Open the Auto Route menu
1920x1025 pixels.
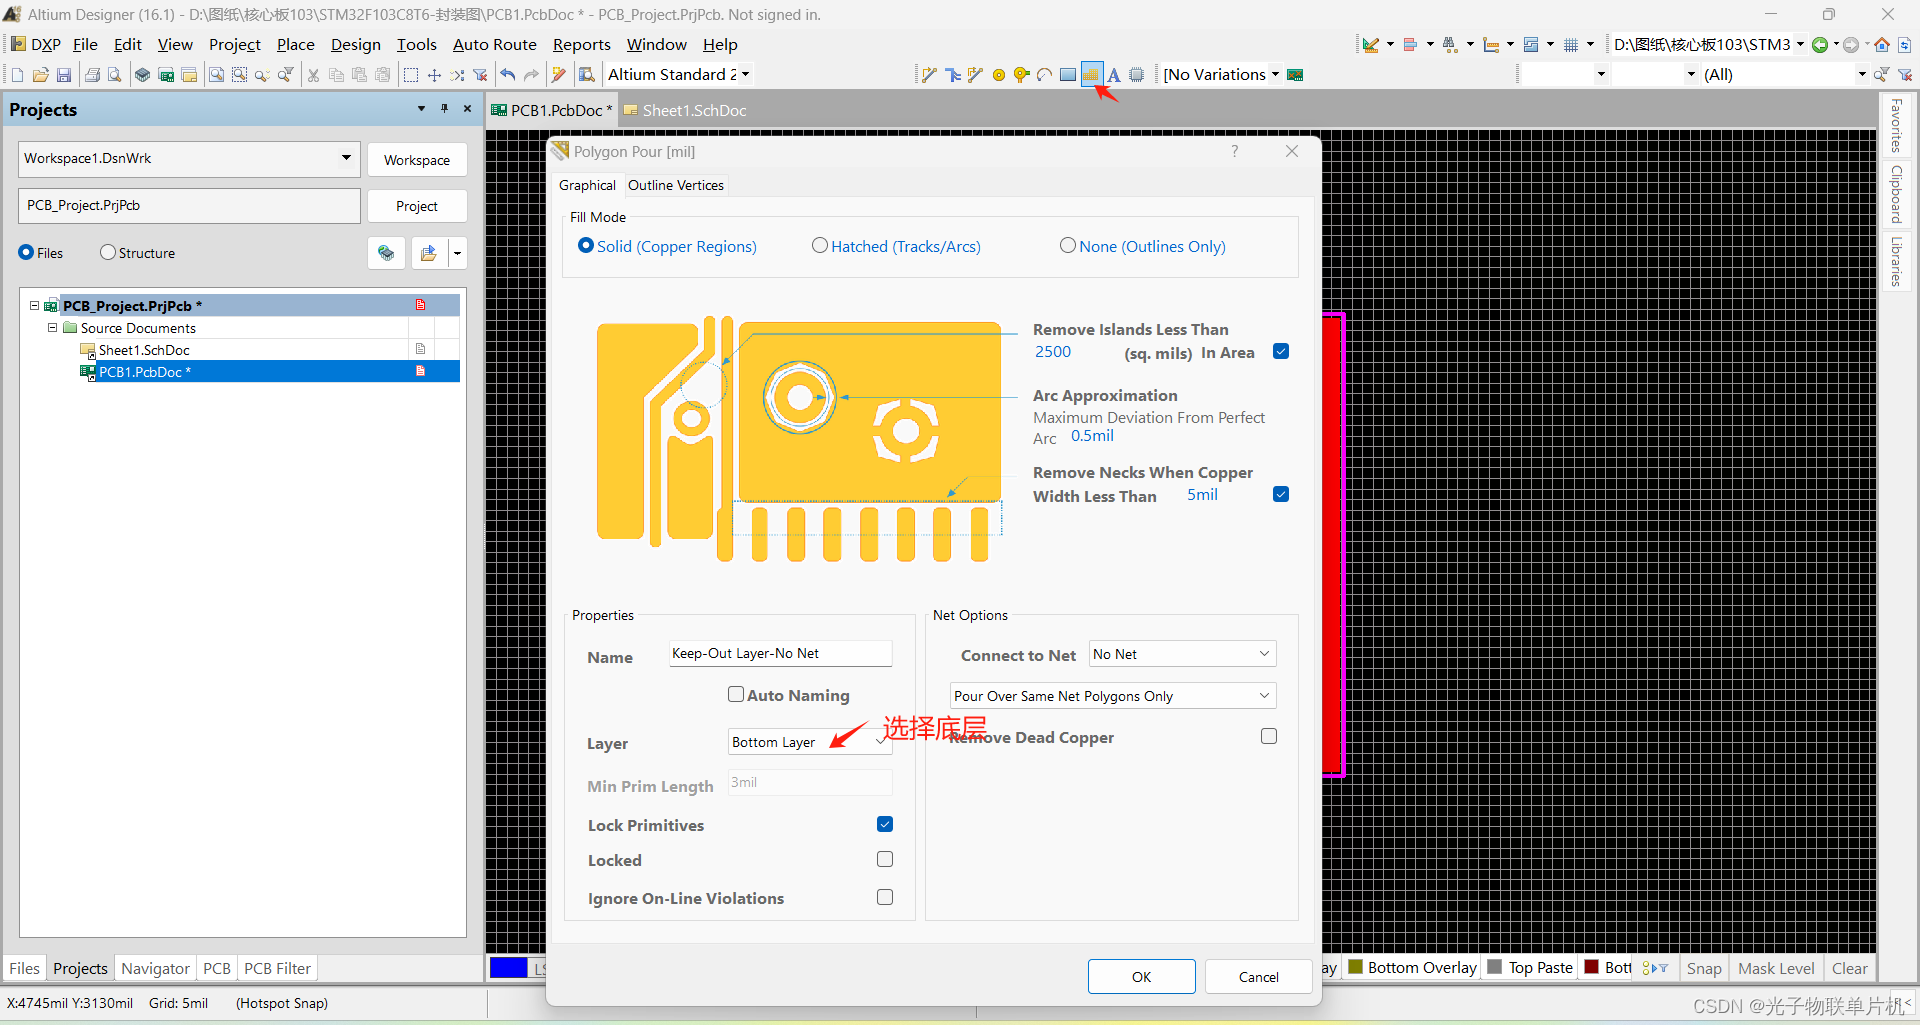pyautogui.click(x=494, y=45)
